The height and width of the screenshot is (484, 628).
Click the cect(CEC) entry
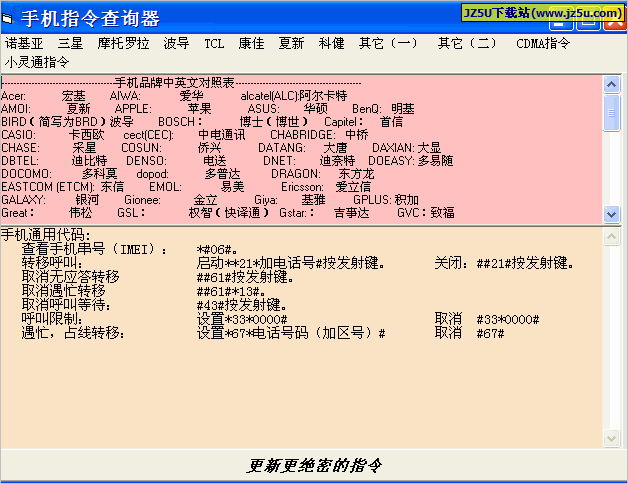pyautogui.click(x=184, y=135)
